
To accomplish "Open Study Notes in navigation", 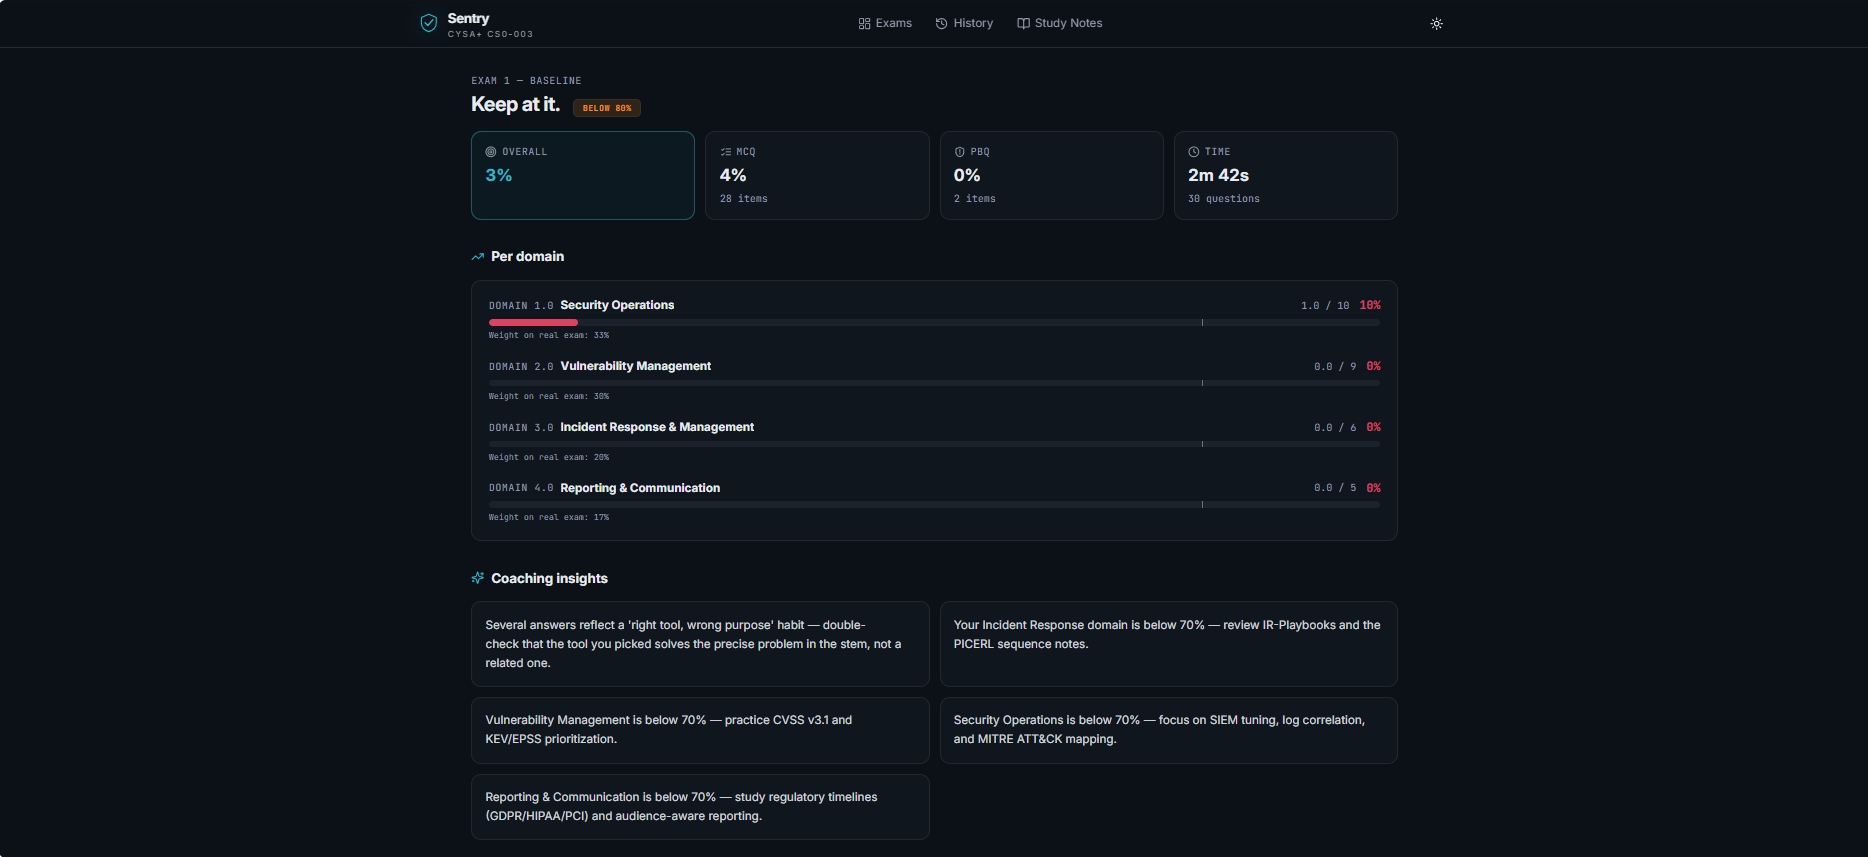I will coord(1059,23).
